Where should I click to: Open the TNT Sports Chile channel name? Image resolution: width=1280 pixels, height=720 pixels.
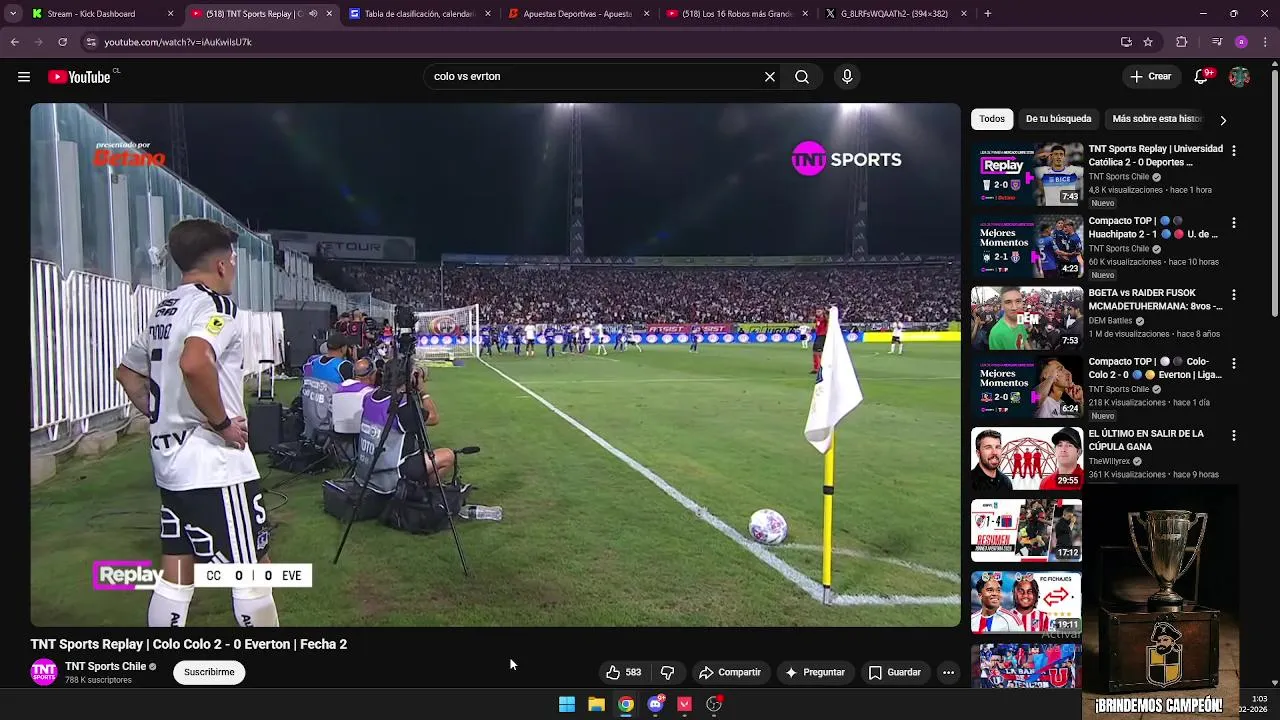pos(106,666)
